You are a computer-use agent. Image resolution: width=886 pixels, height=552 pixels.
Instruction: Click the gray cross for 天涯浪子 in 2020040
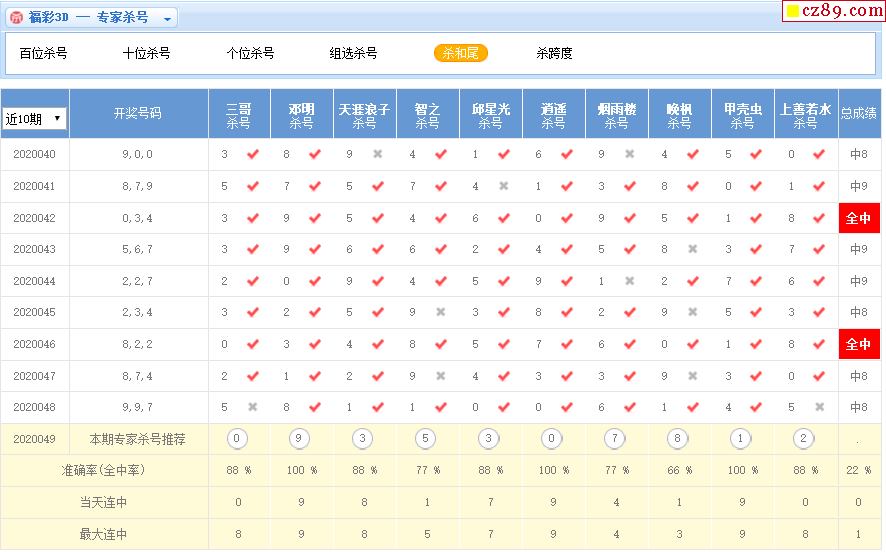pos(378,155)
